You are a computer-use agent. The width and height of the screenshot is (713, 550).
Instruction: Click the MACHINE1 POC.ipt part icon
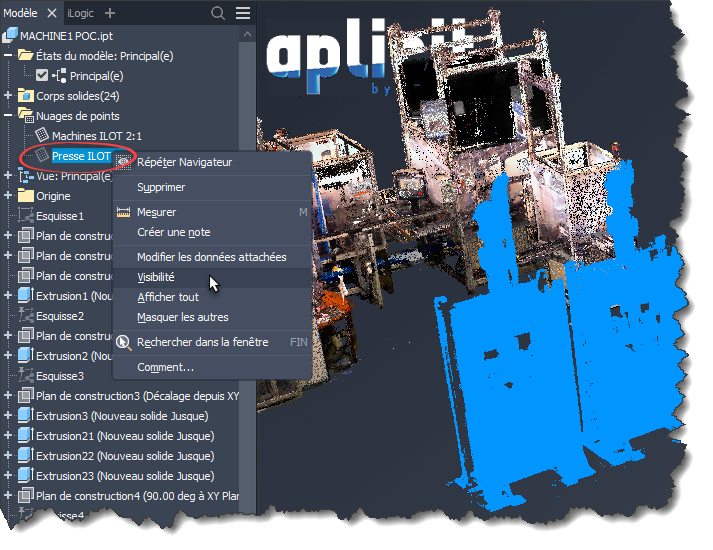(10, 35)
